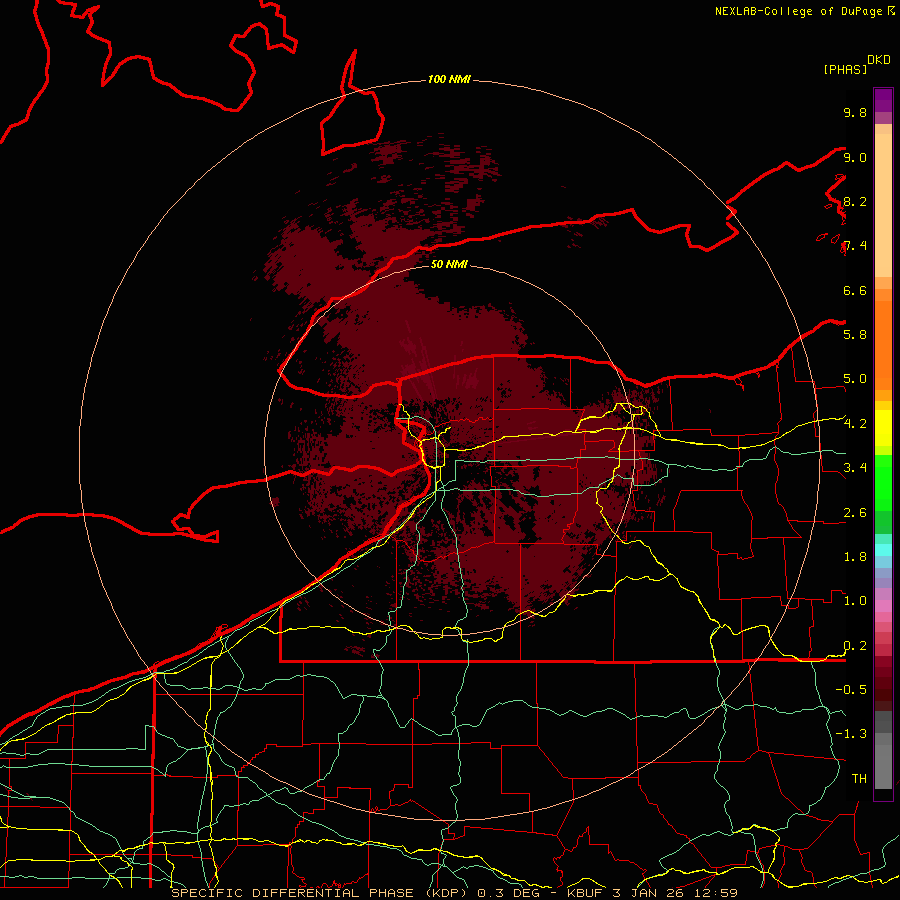Click the KBUF radar site identifier

click(x=585, y=893)
